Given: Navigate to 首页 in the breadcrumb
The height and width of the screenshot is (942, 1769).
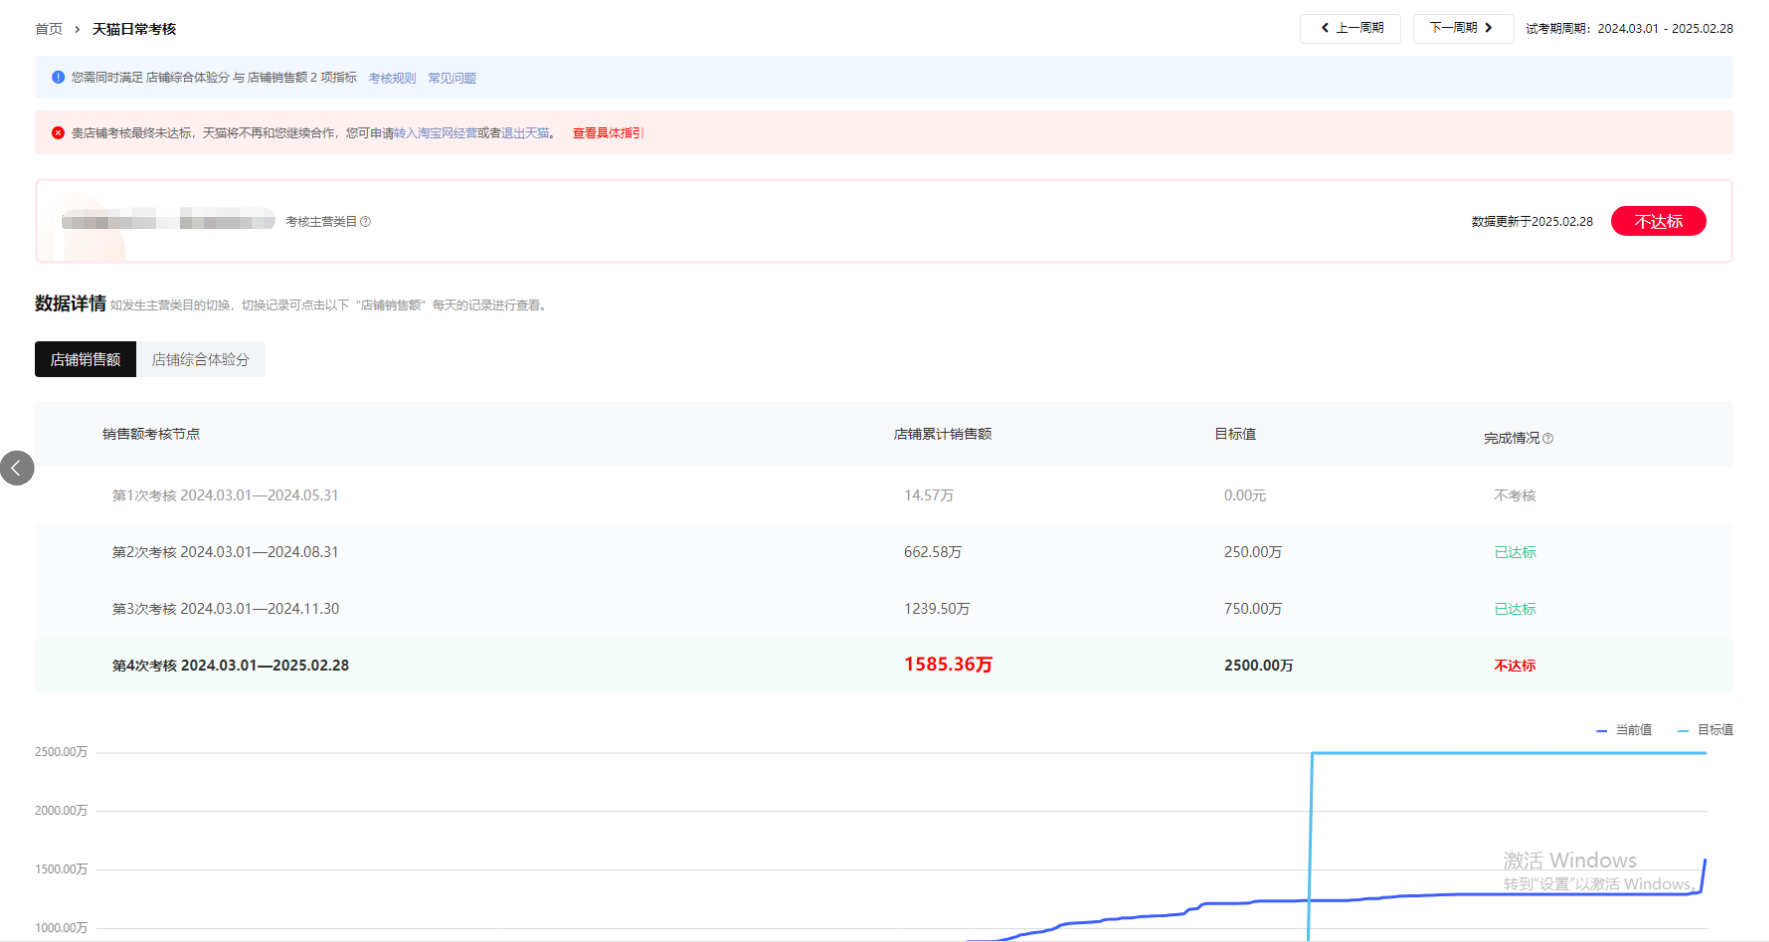Looking at the screenshot, I should pos(49,29).
